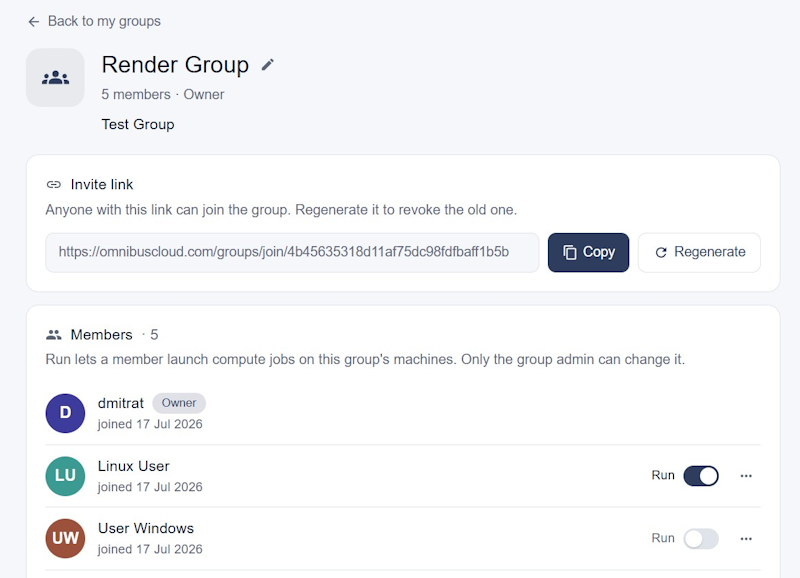Open more options for User Windows
800x578 pixels.
tap(746, 539)
